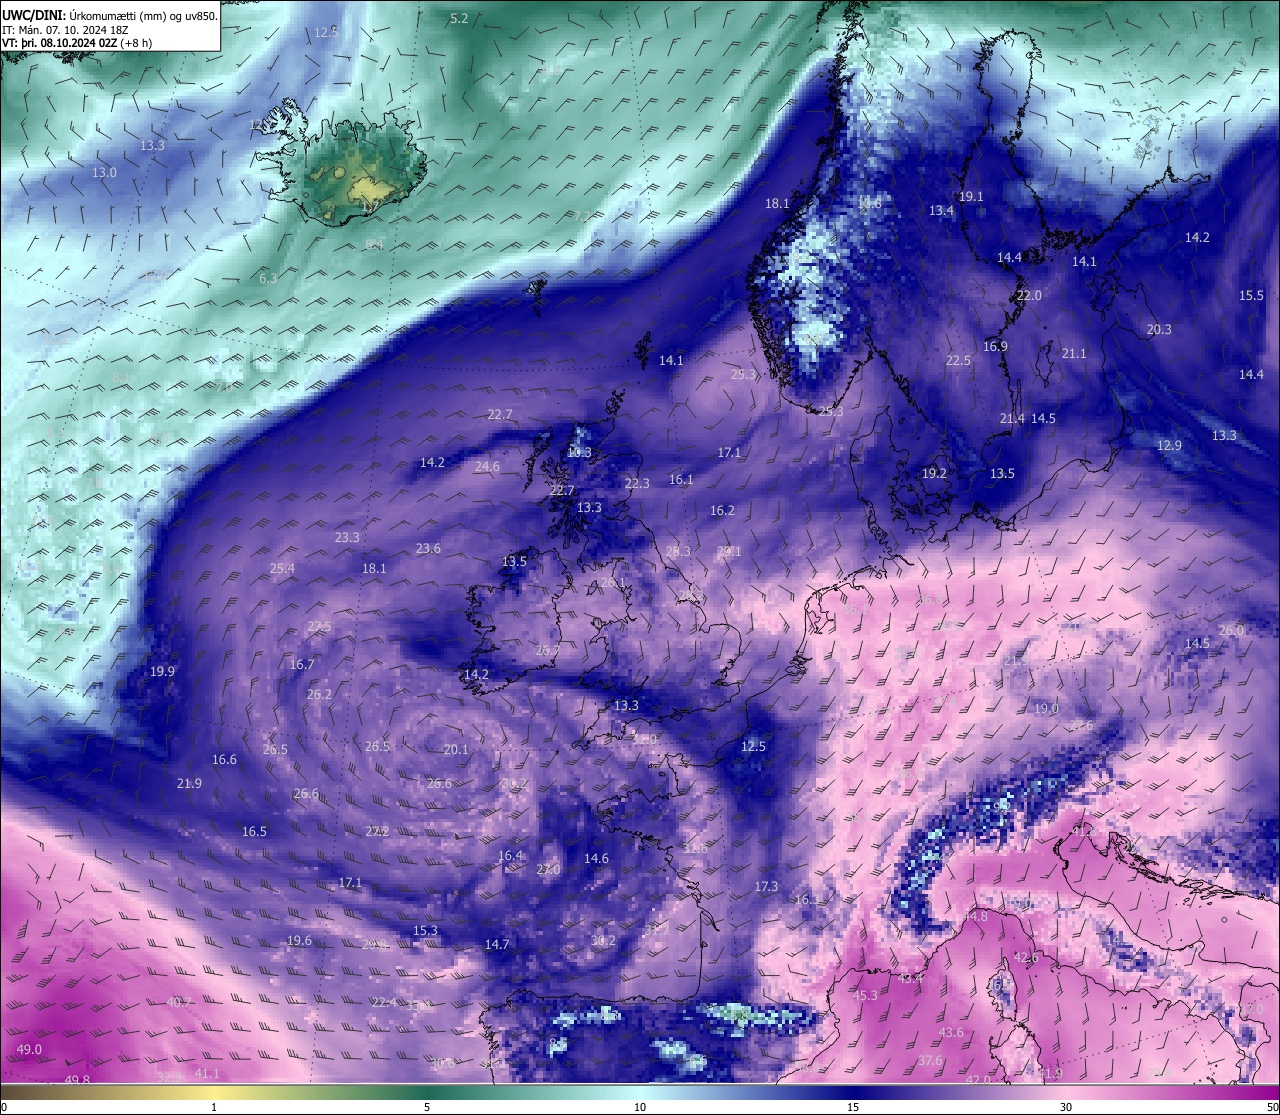Click the VT: þri. 08.10.2024 02Z line
The image size is (1280, 1115).
point(77,43)
